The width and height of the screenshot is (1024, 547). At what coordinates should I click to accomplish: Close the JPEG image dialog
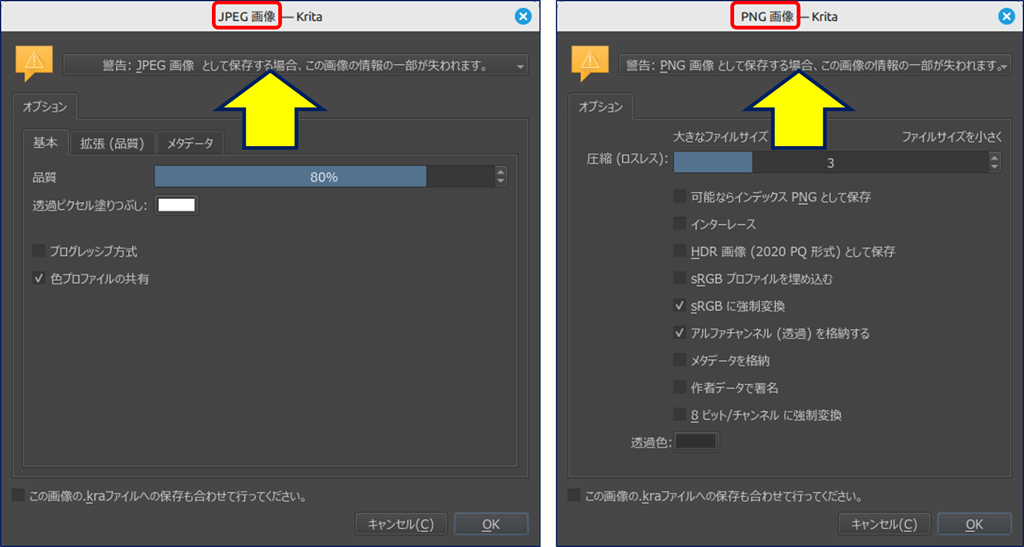click(x=523, y=16)
